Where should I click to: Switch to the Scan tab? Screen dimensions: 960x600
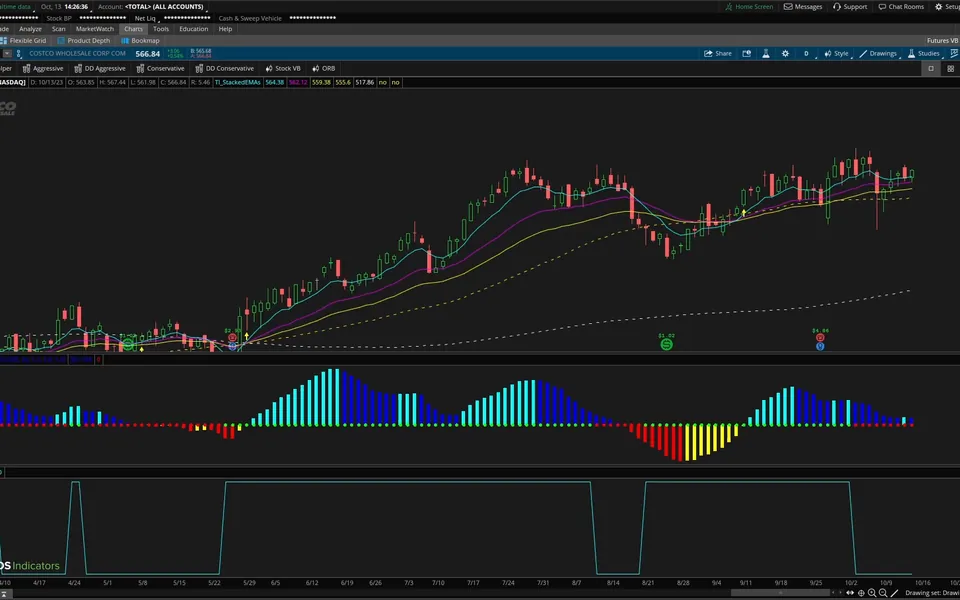pyautogui.click(x=59, y=29)
